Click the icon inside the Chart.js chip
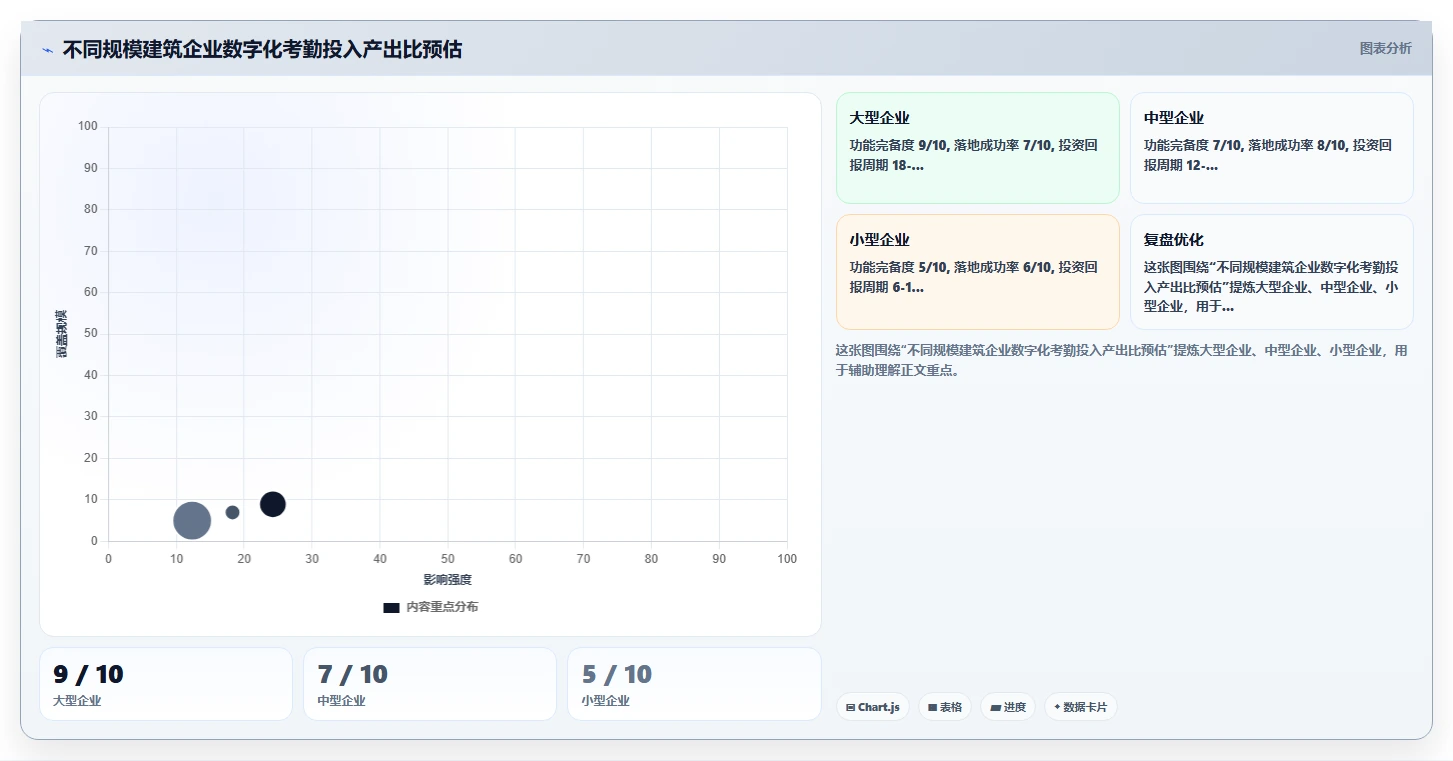 coord(850,707)
